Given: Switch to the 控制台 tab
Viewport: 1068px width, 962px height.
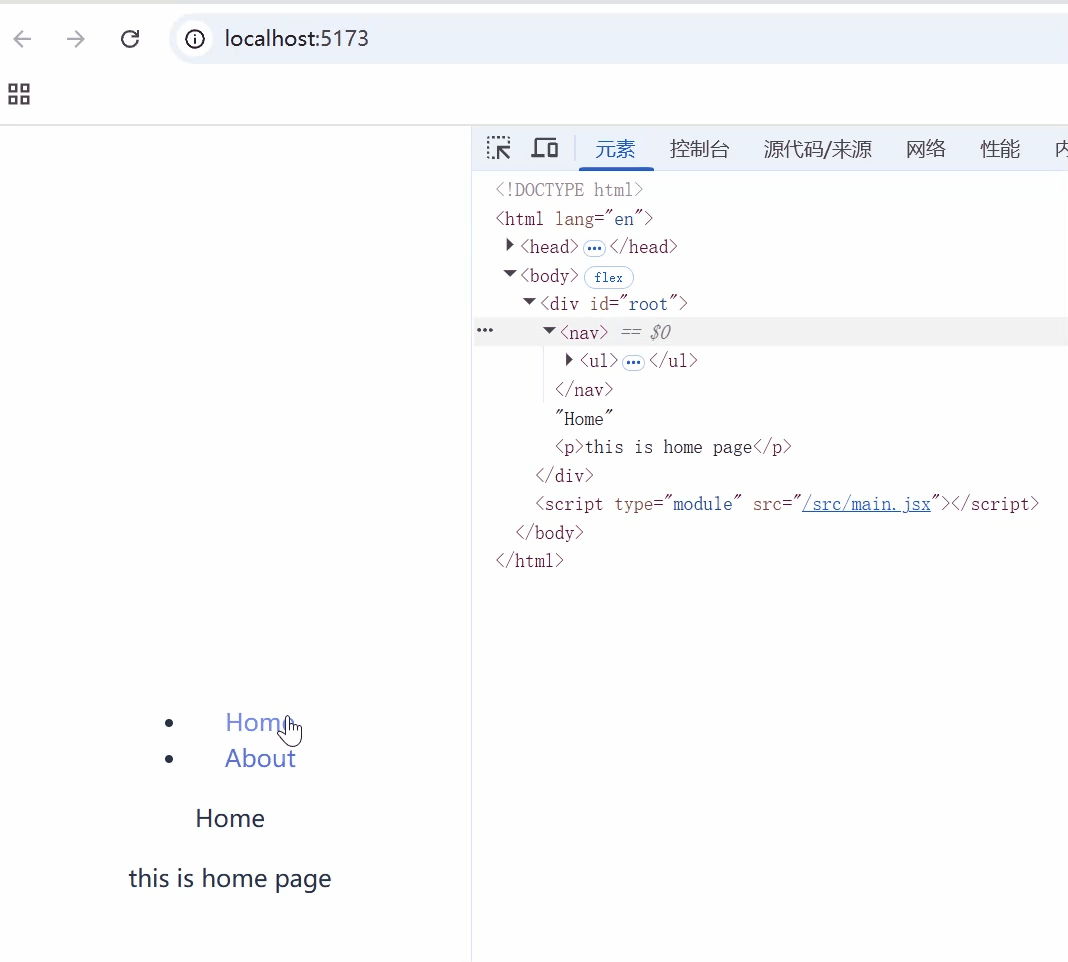Looking at the screenshot, I should click(x=700, y=149).
